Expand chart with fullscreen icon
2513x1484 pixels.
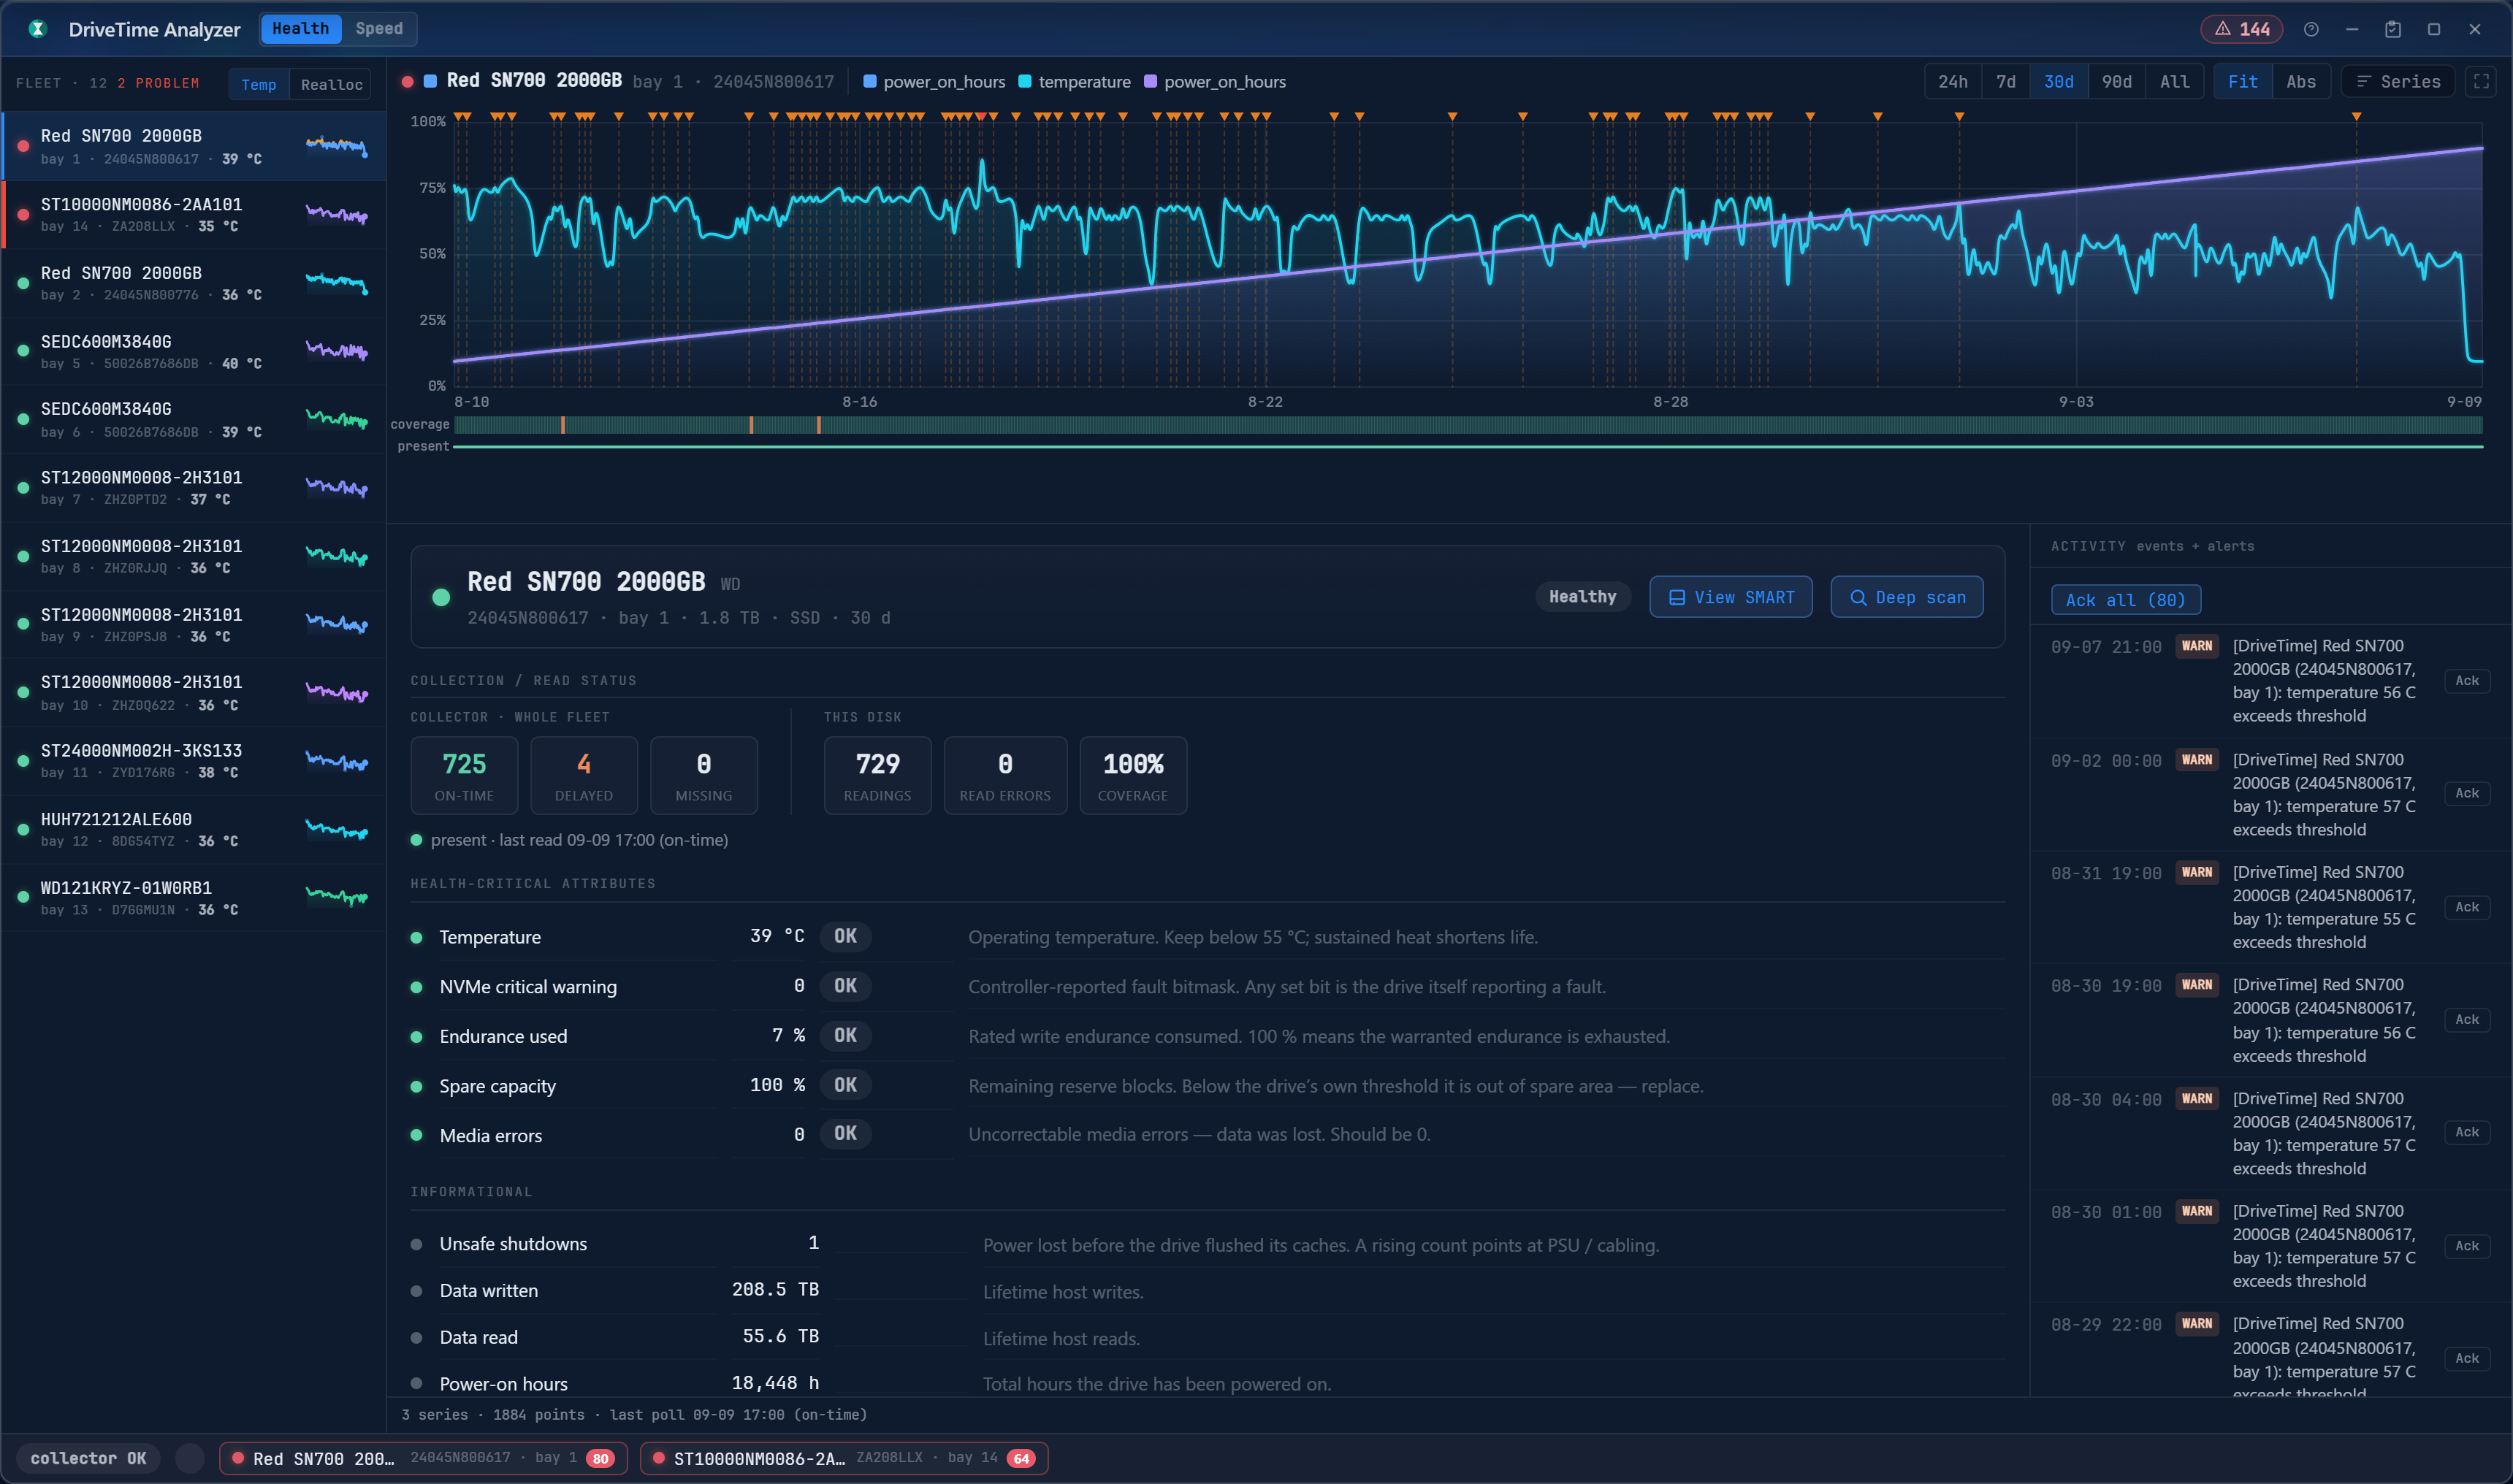(2481, 82)
